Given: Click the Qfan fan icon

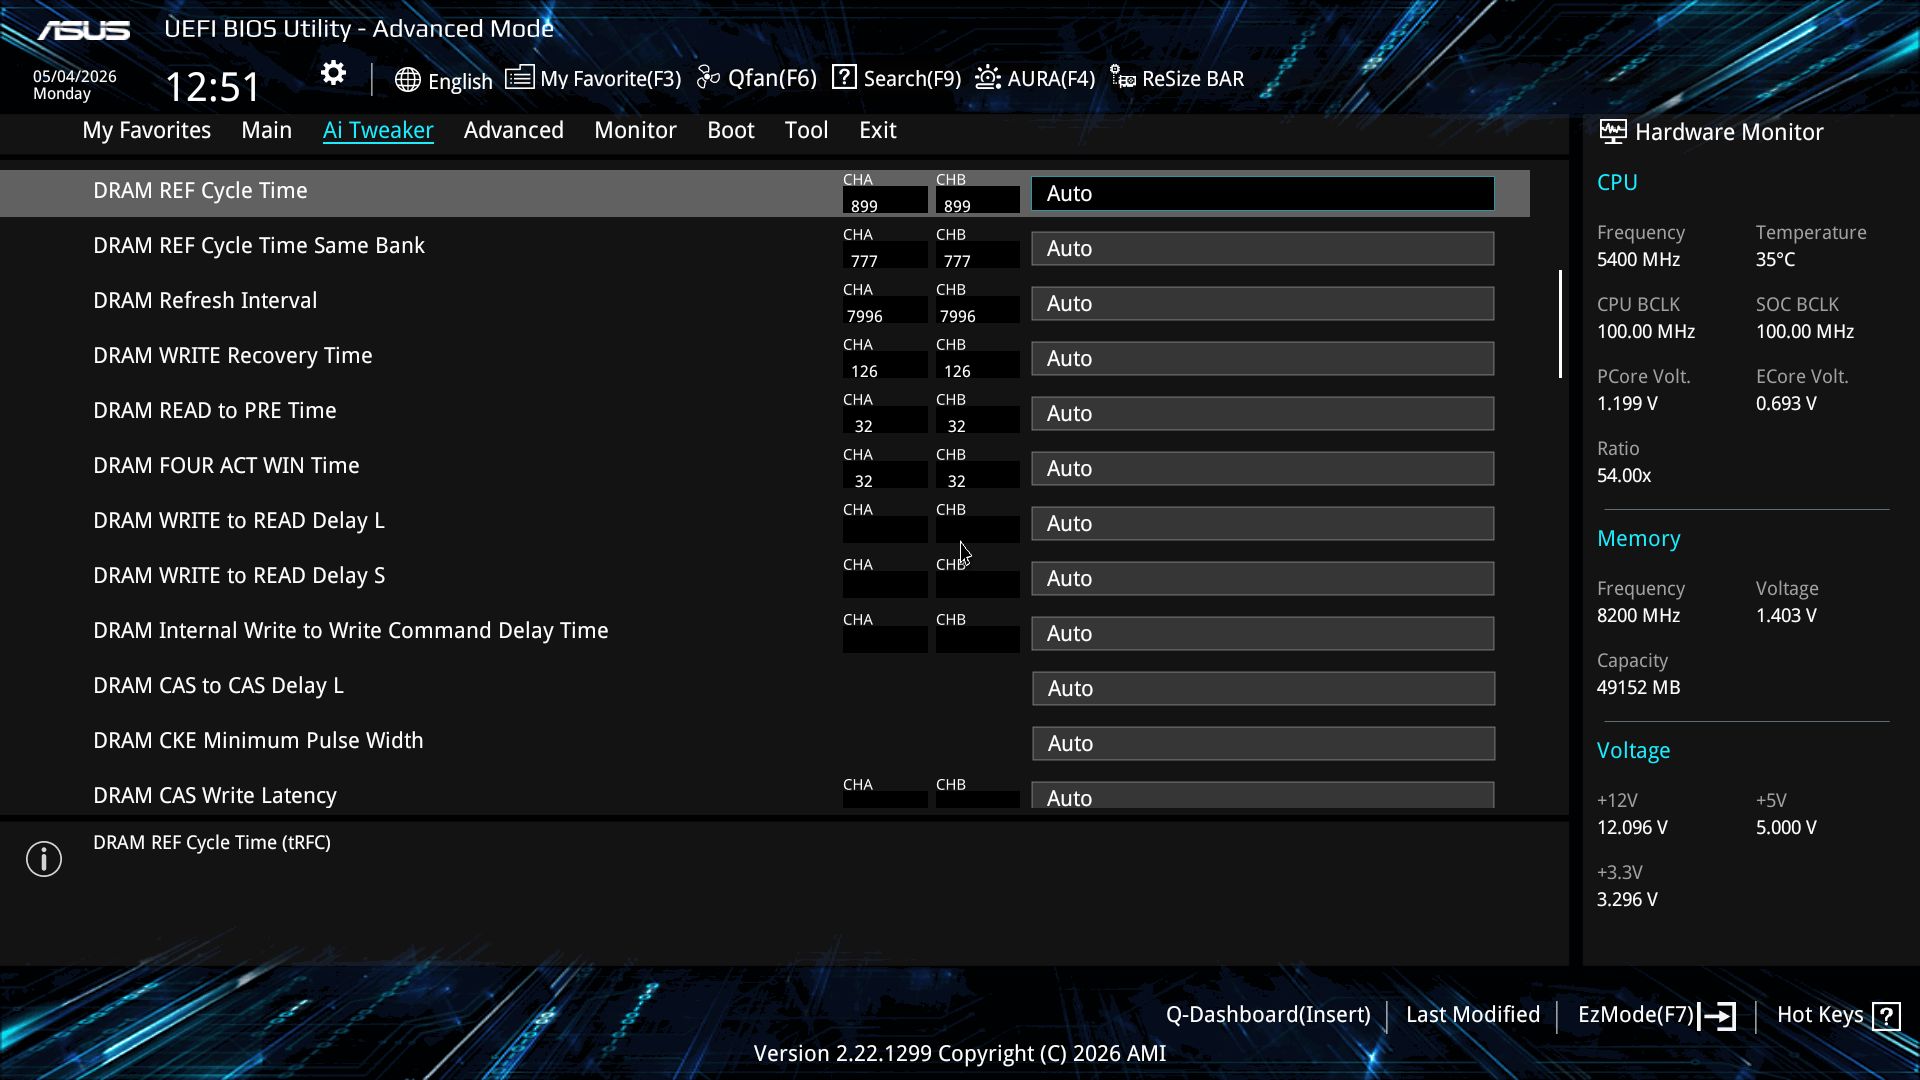Looking at the screenshot, I should click(708, 77).
